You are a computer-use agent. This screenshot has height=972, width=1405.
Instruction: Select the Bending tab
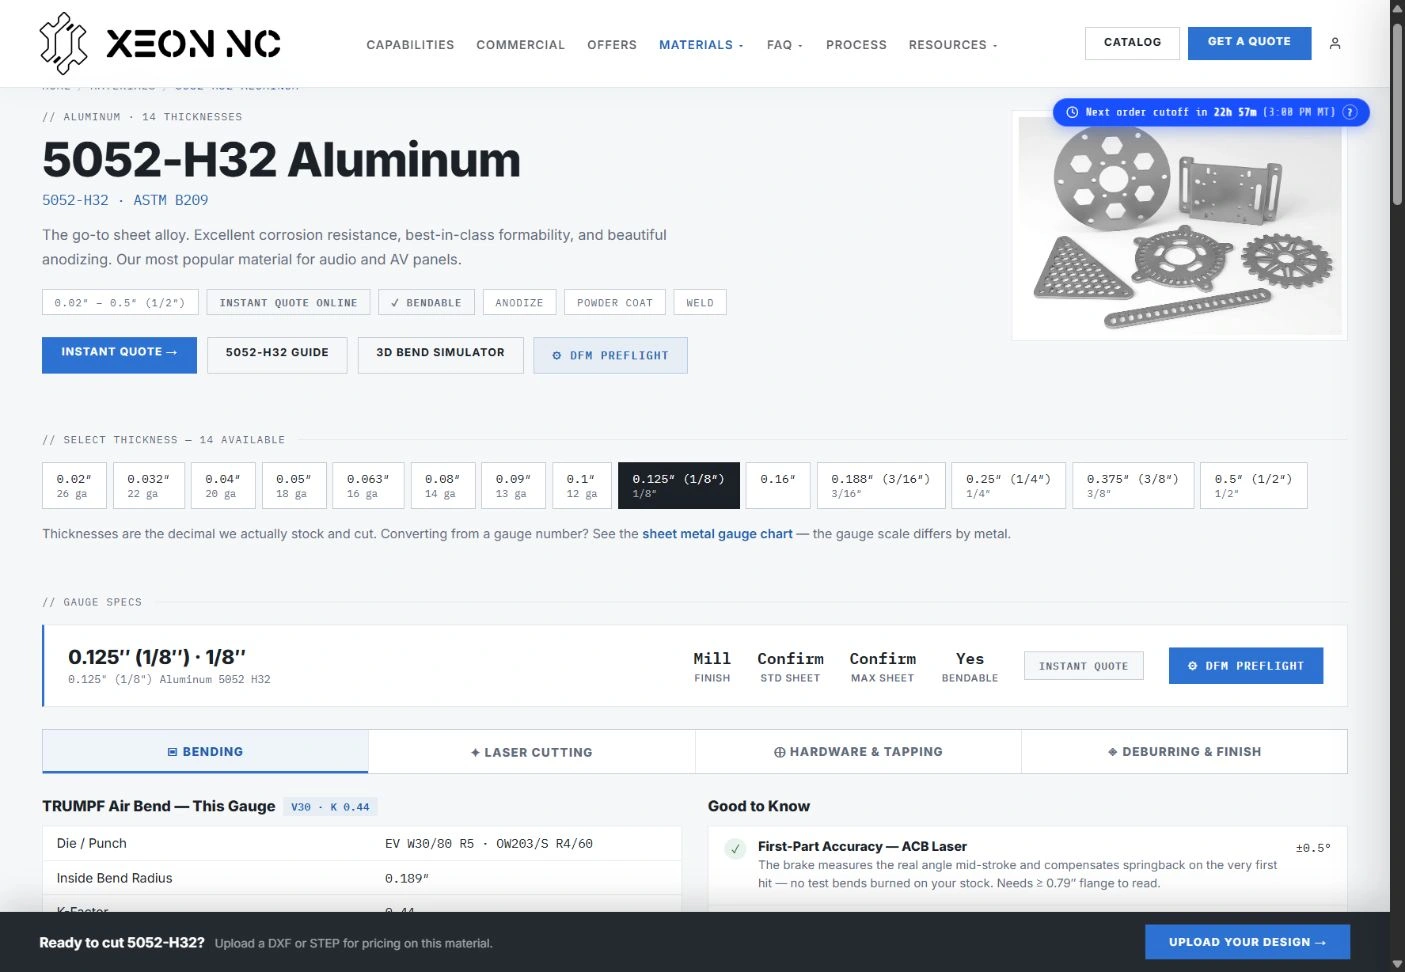[x=205, y=752]
